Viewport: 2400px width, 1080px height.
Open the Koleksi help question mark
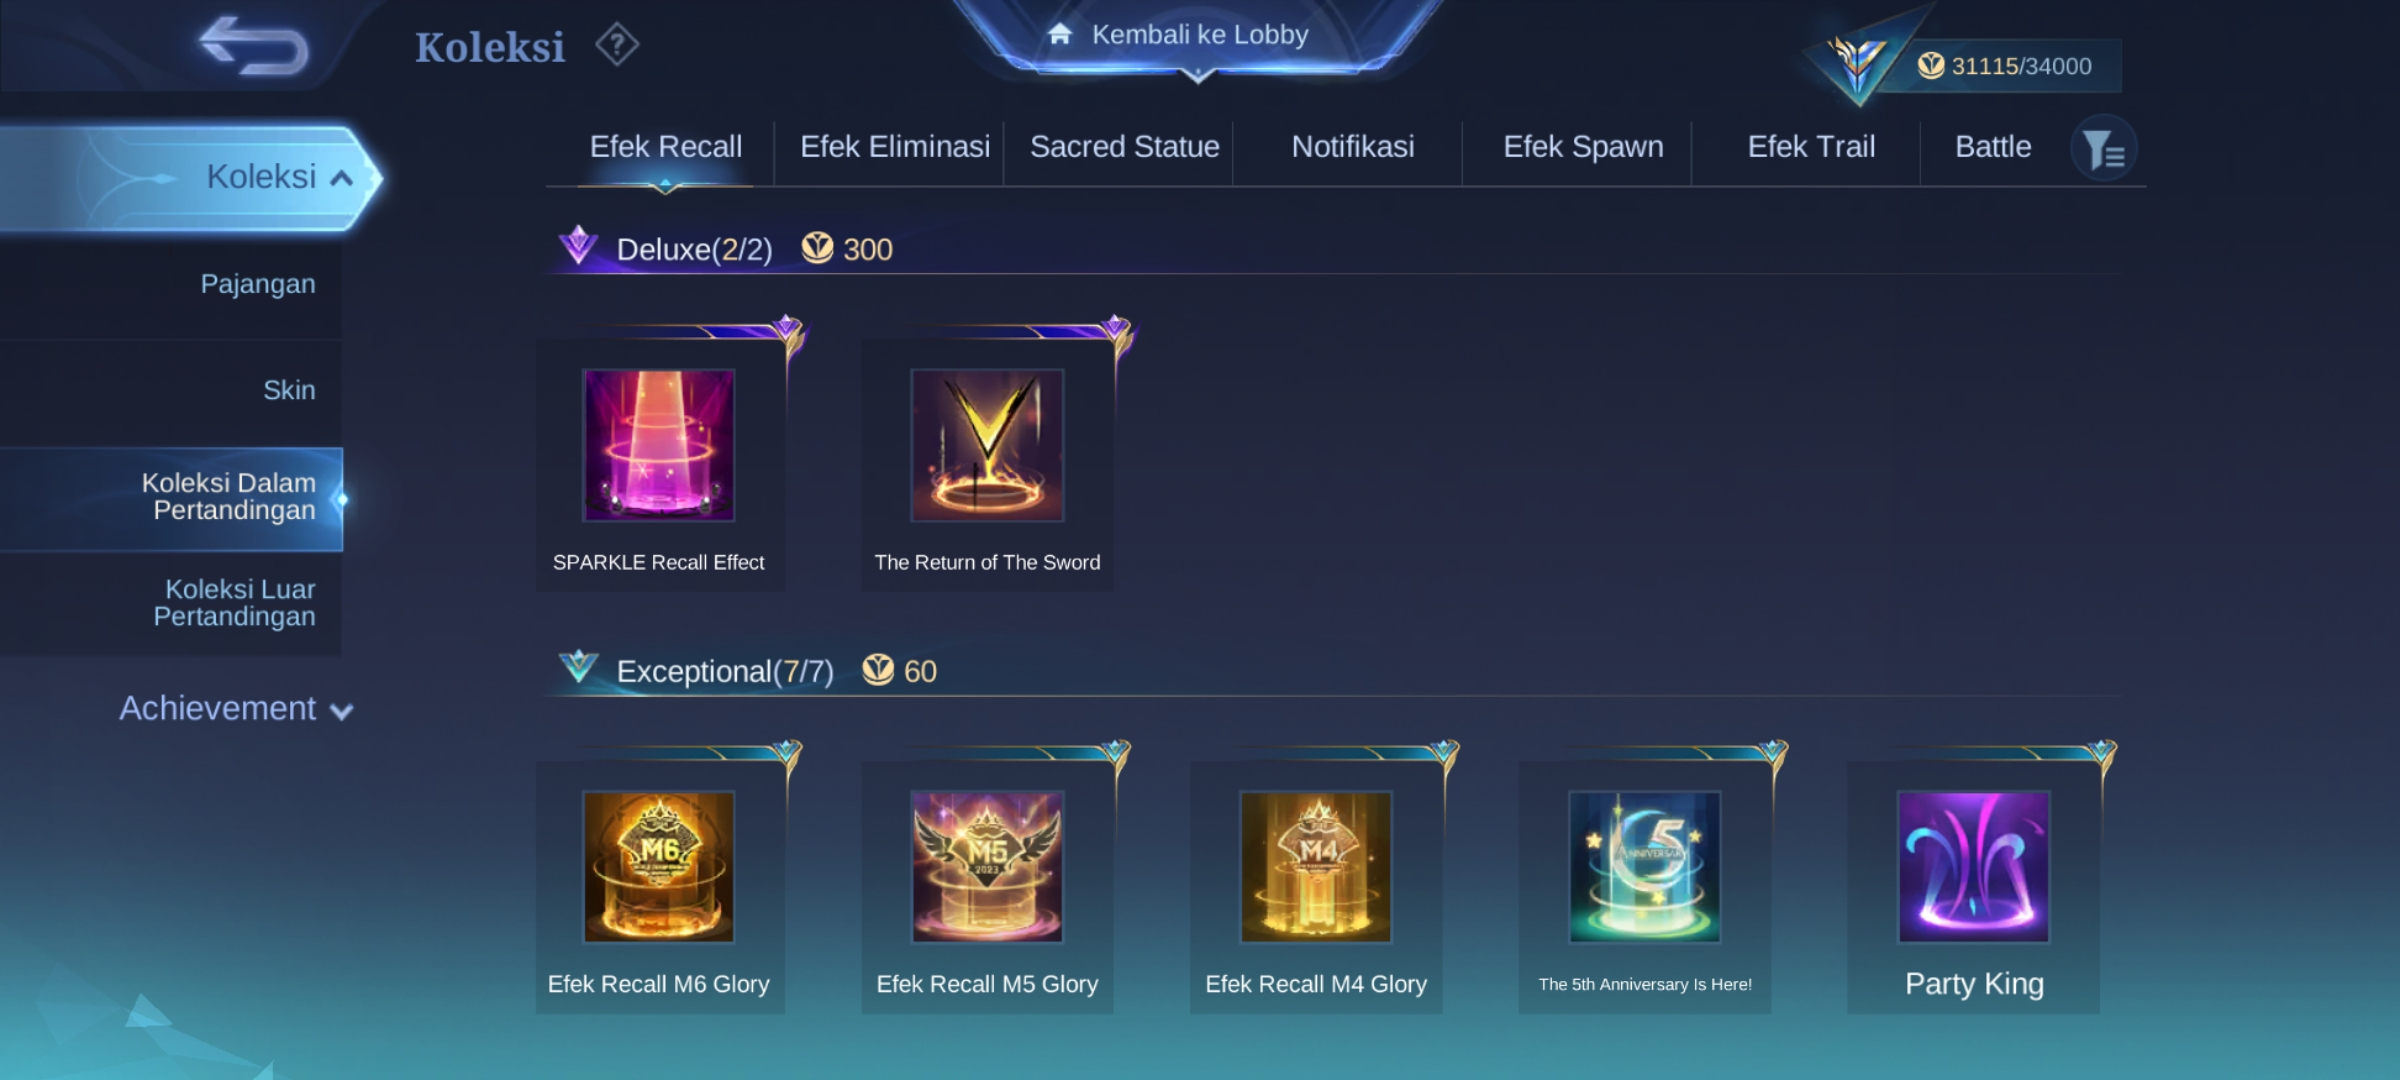pyautogui.click(x=617, y=45)
